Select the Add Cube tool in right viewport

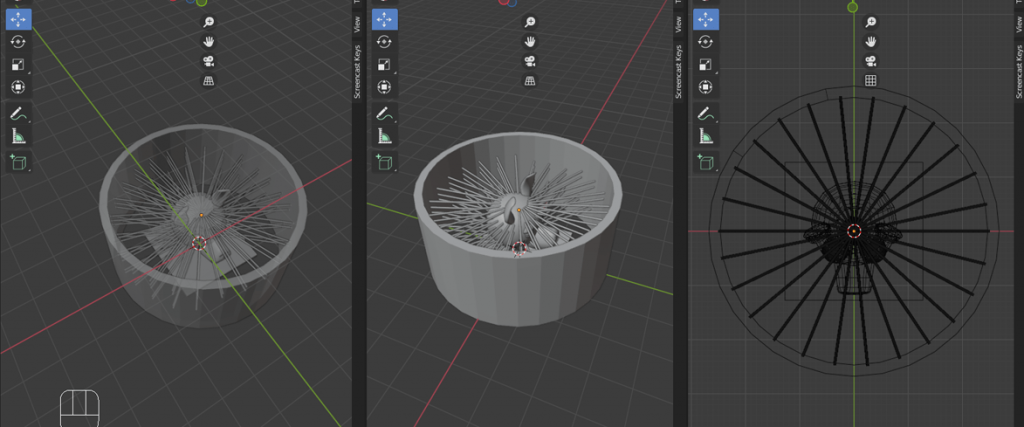[705, 162]
